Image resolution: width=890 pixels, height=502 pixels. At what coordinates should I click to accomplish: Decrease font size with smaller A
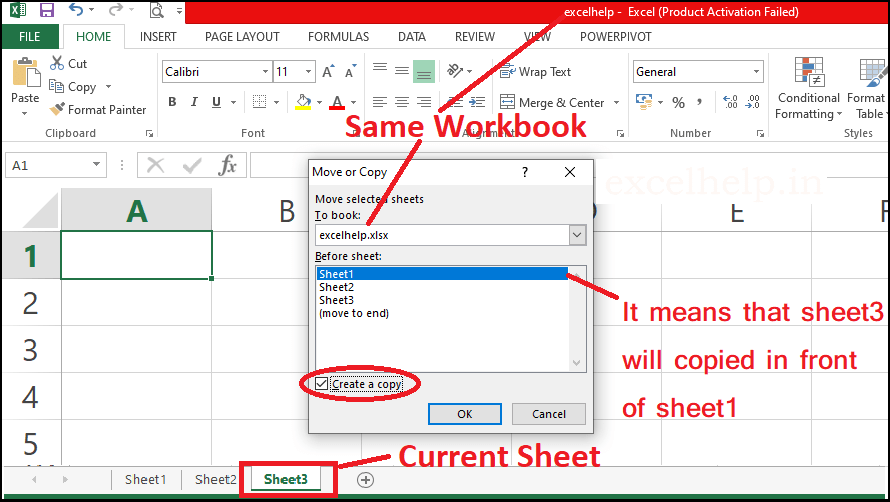tap(351, 72)
